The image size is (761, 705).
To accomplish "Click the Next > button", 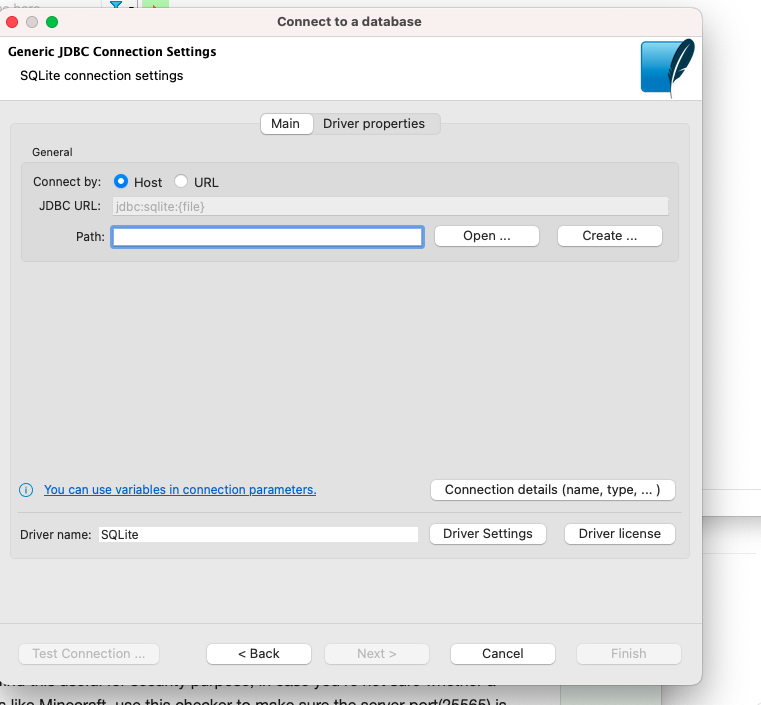I will [x=377, y=654].
